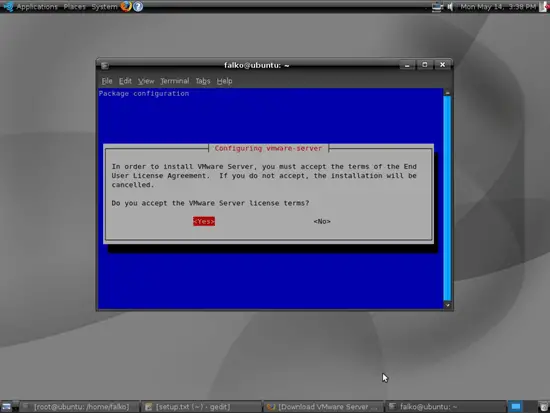The image size is (550, 413).
Task: Open the Tabs menu
Action: coord(203,81)
